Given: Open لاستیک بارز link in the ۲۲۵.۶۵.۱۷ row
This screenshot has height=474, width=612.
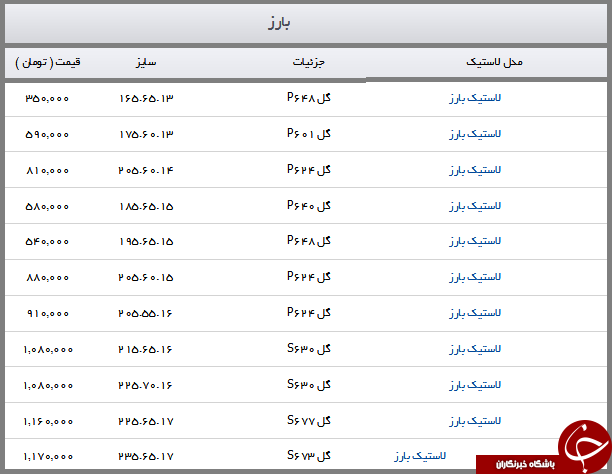Looking at the screenshot, I should [x=475, y=421].
